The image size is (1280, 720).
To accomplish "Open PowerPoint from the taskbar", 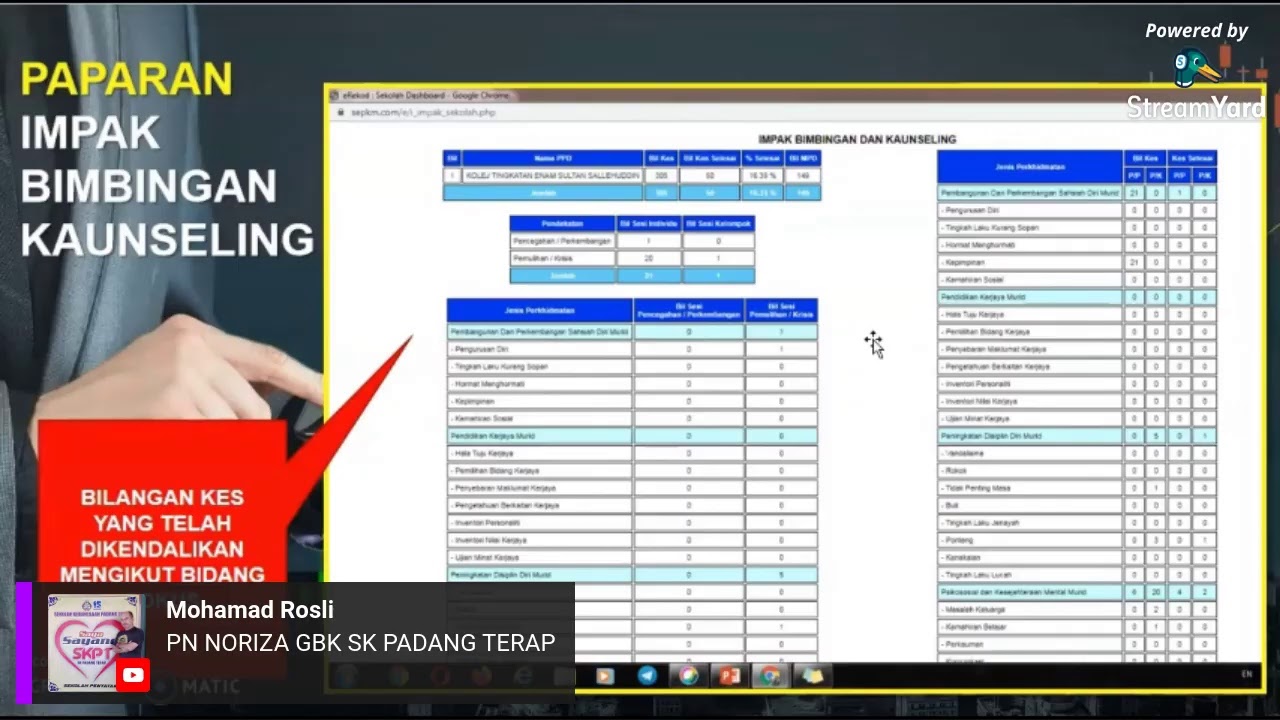I will pos(730,676).
